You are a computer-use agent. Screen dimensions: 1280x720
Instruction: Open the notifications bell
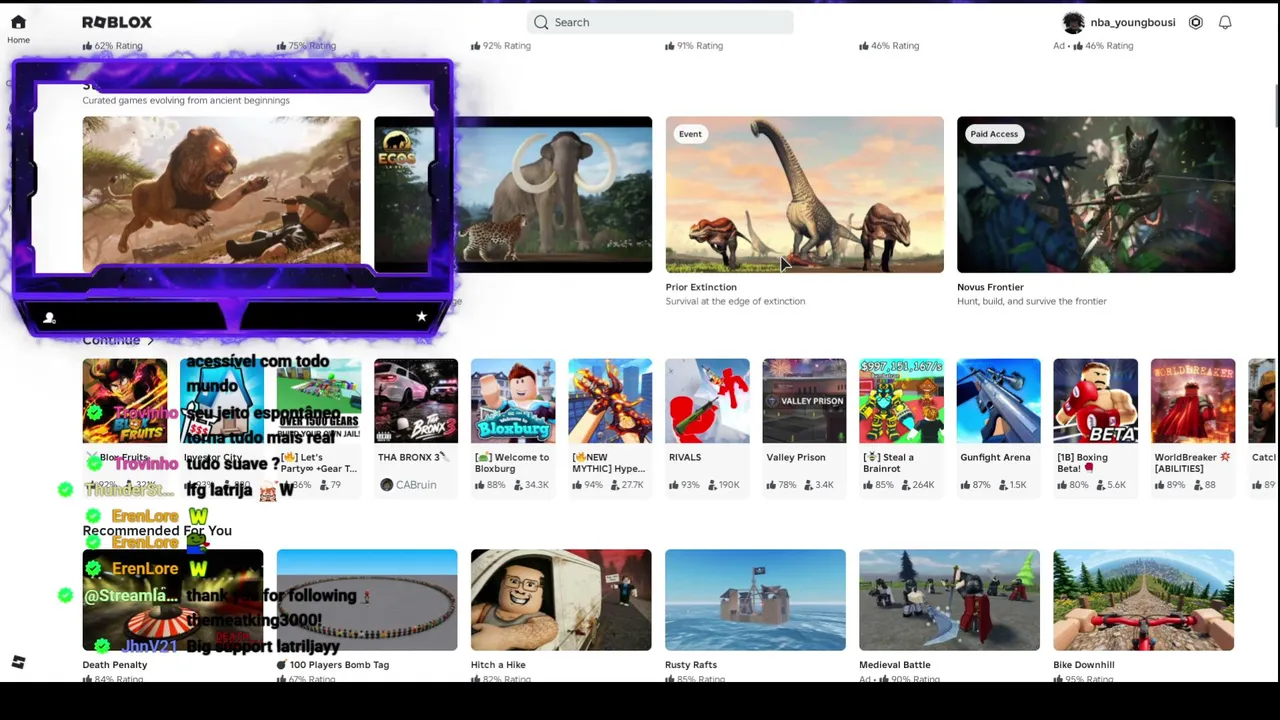pyautogui.click(x=1225, y=22)
